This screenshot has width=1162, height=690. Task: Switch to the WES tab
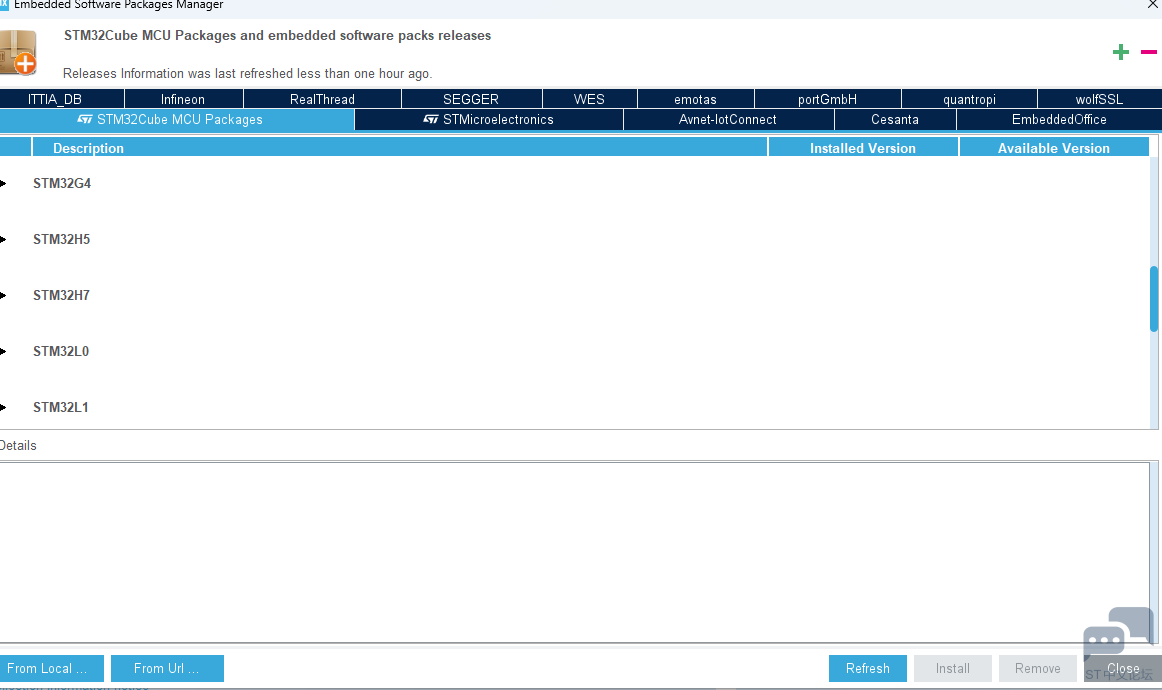coord(590,99)
